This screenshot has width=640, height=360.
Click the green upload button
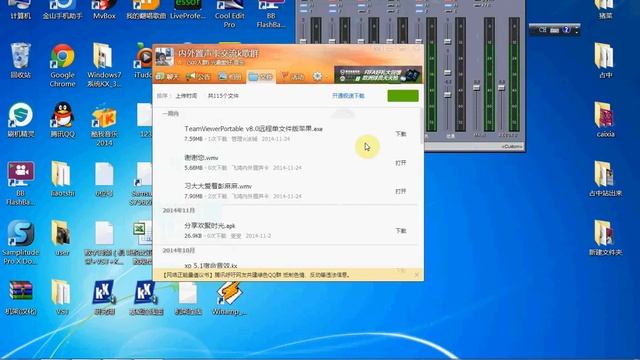403,96
